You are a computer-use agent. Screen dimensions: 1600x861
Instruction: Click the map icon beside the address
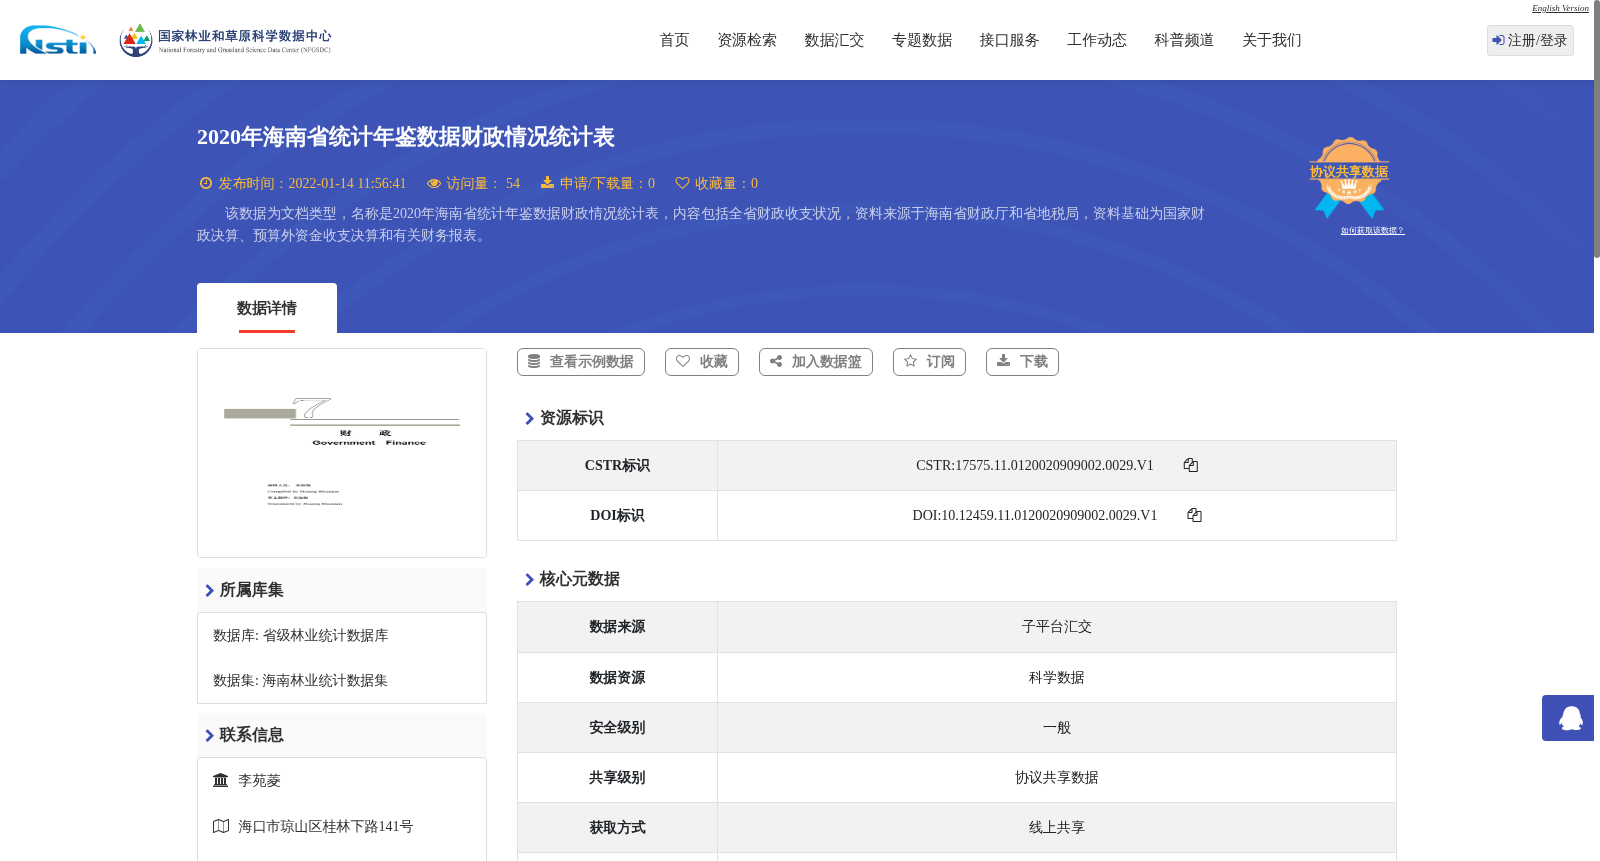[x=221, y=826]
